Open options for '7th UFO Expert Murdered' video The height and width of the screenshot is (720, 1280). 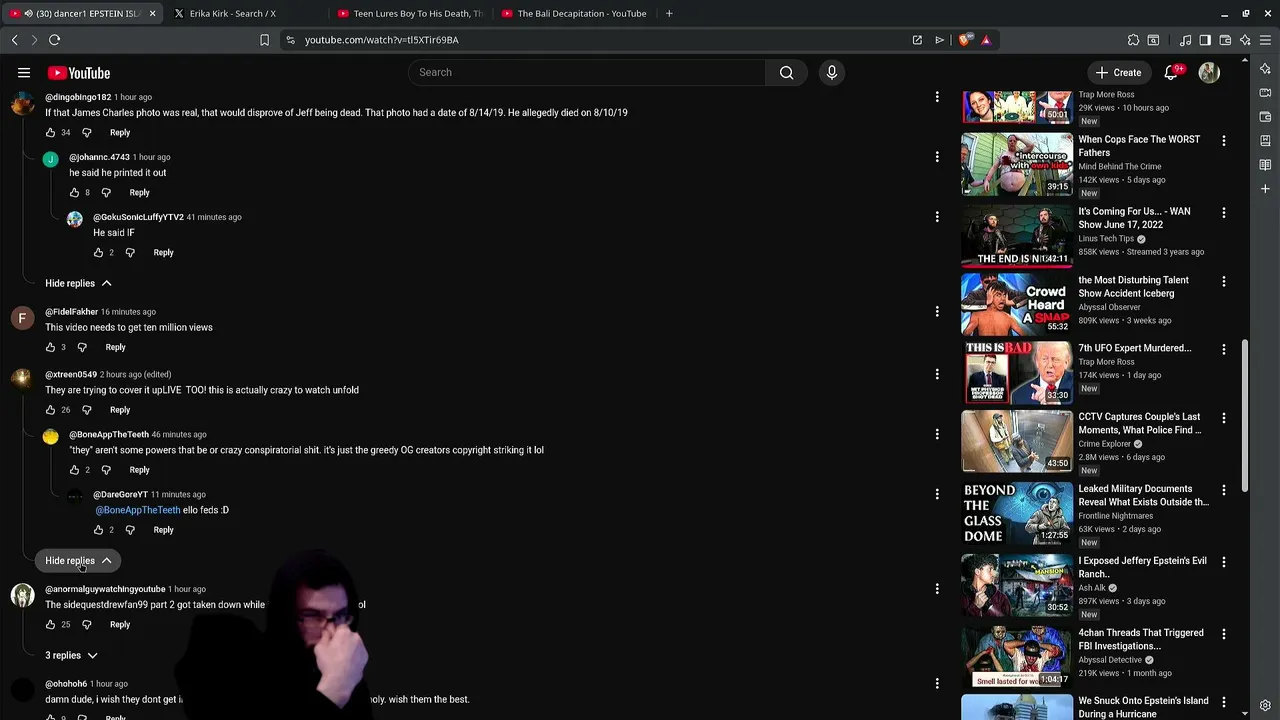[1223, 349]
